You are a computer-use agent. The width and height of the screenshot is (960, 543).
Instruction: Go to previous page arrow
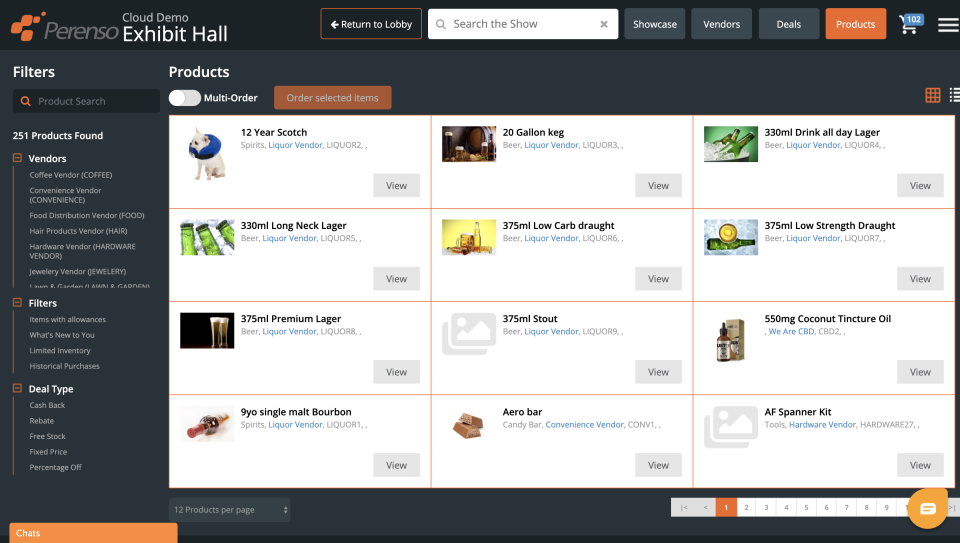(705, 507)
